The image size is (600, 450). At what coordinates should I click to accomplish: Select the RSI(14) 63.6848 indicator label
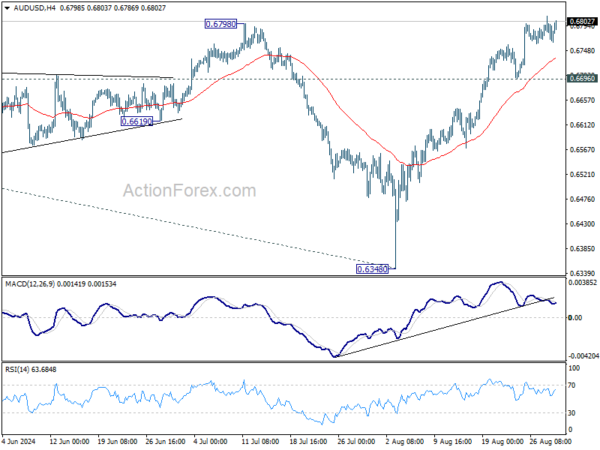31,369
